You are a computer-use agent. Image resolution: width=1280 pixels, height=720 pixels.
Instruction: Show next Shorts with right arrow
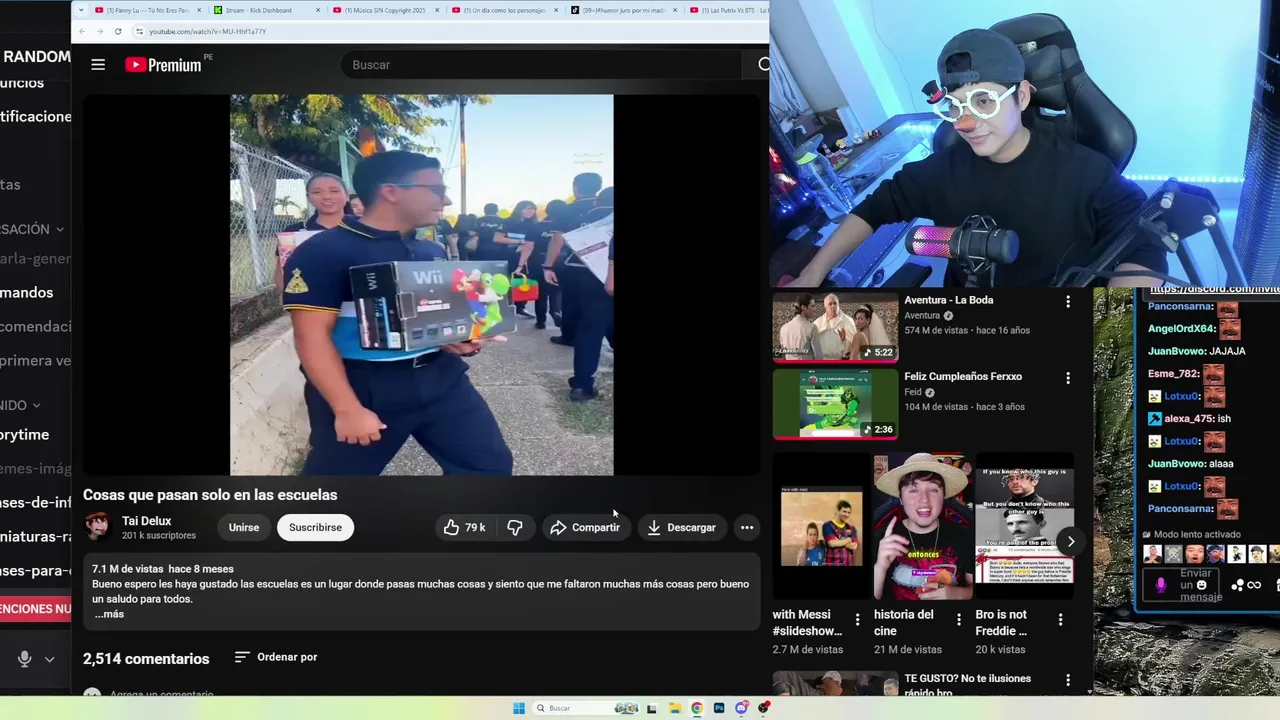[x=1070, y=542]
